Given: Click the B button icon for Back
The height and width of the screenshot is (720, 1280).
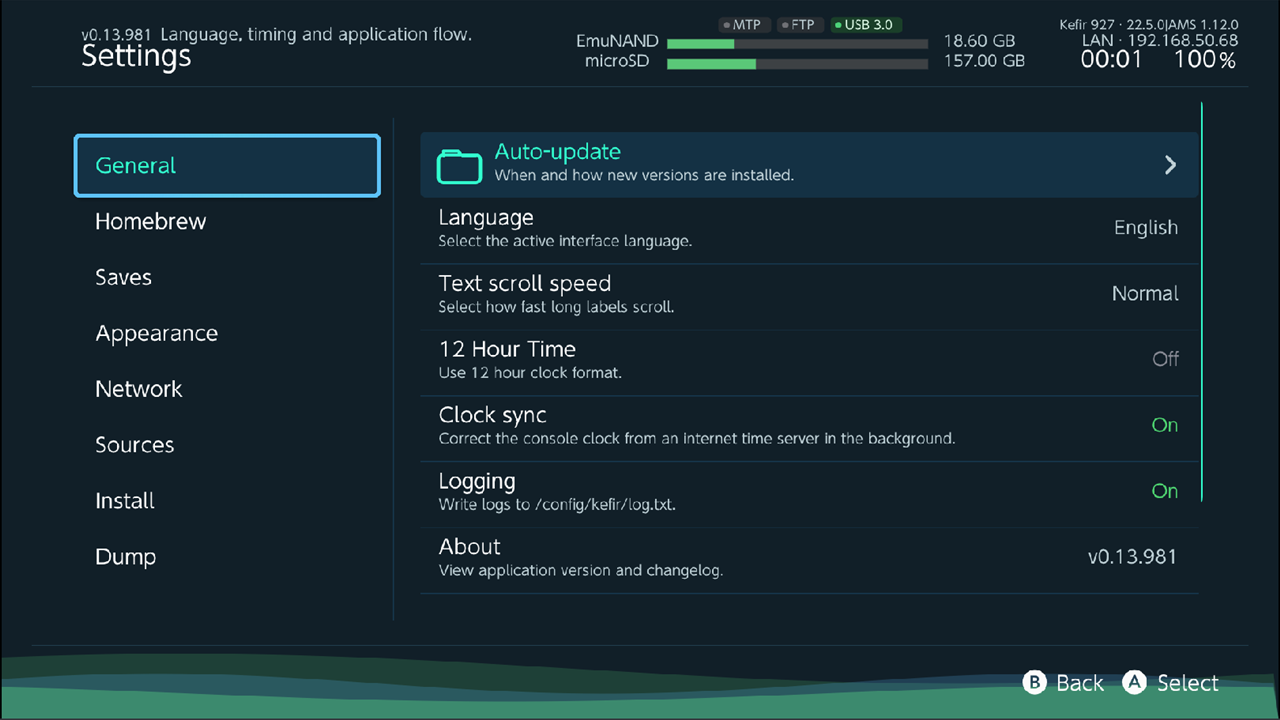Looking at the screenshot, I should point(1034,682).
